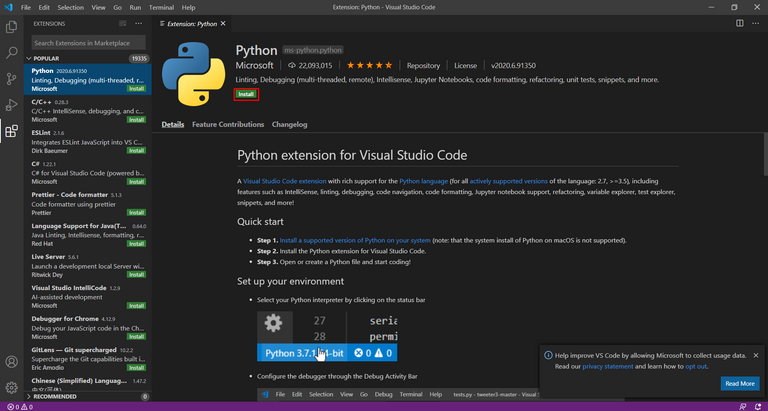Click Install for Debugger for Chrome
Viewport: 768px width, 411px height.
coord(136,337)
